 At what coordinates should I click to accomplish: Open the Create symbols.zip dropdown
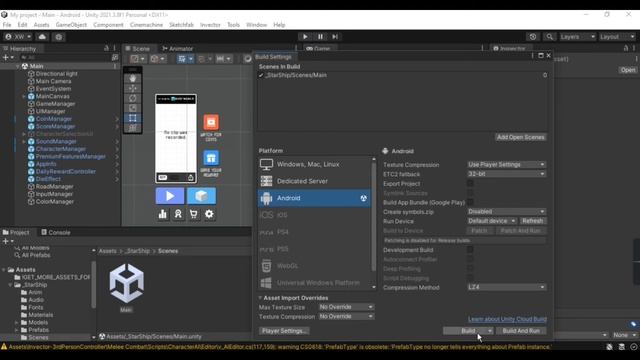[506, 212]
